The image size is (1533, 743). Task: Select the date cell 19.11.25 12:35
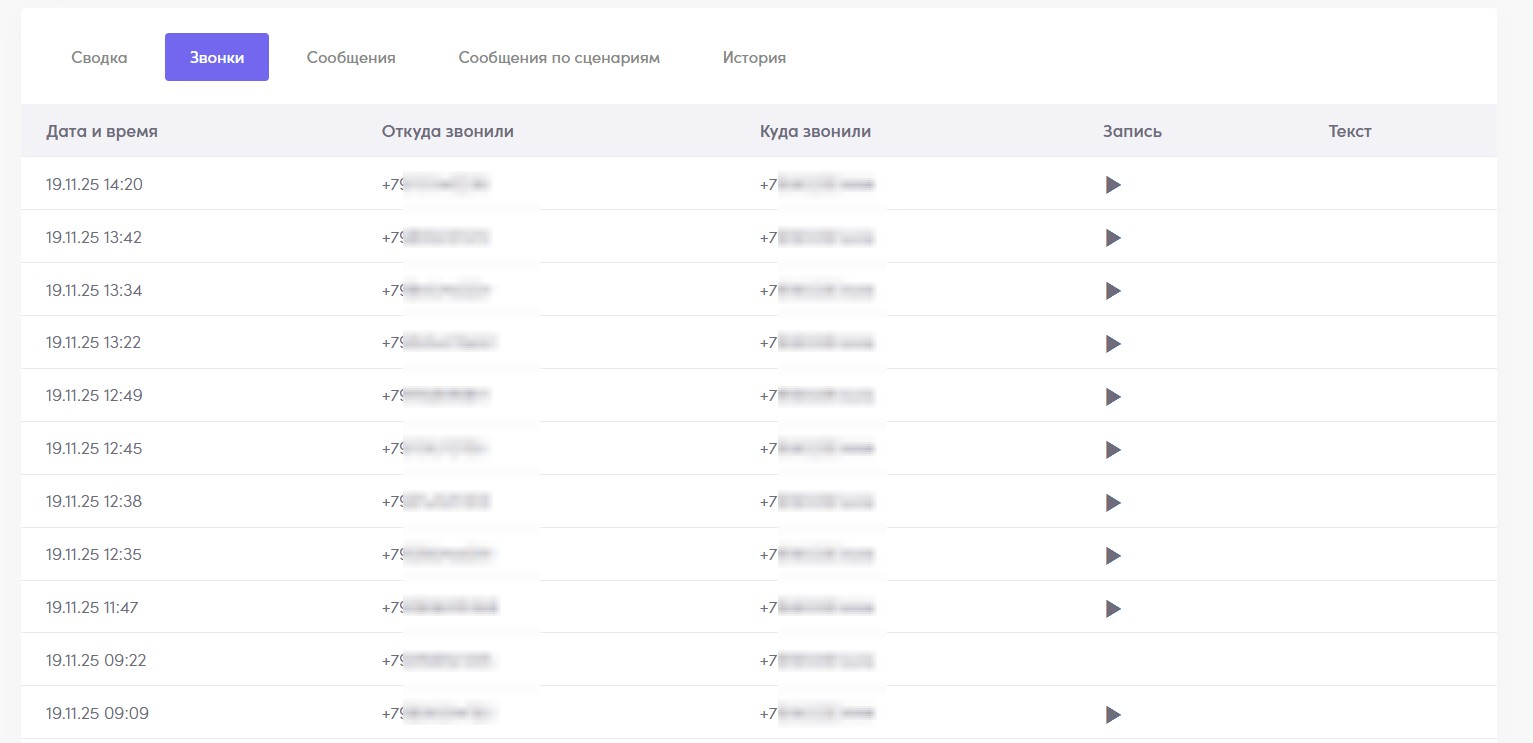pos(94,554)
